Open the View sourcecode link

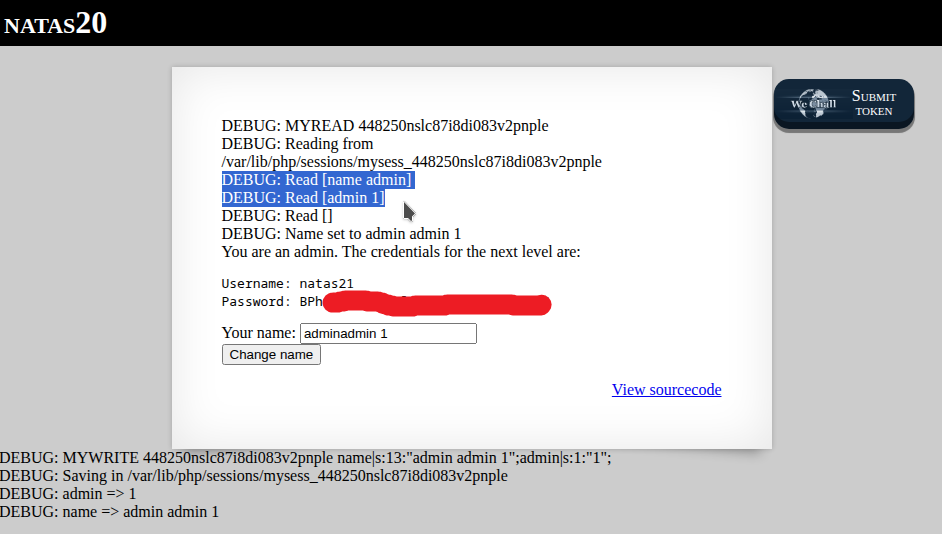(x=666, y=390)
